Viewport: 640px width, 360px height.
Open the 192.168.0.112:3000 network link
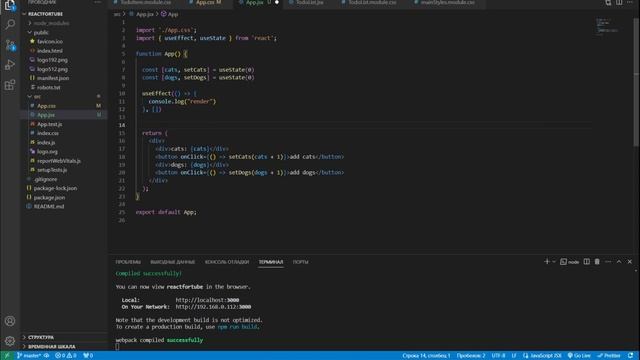[213, 307]
